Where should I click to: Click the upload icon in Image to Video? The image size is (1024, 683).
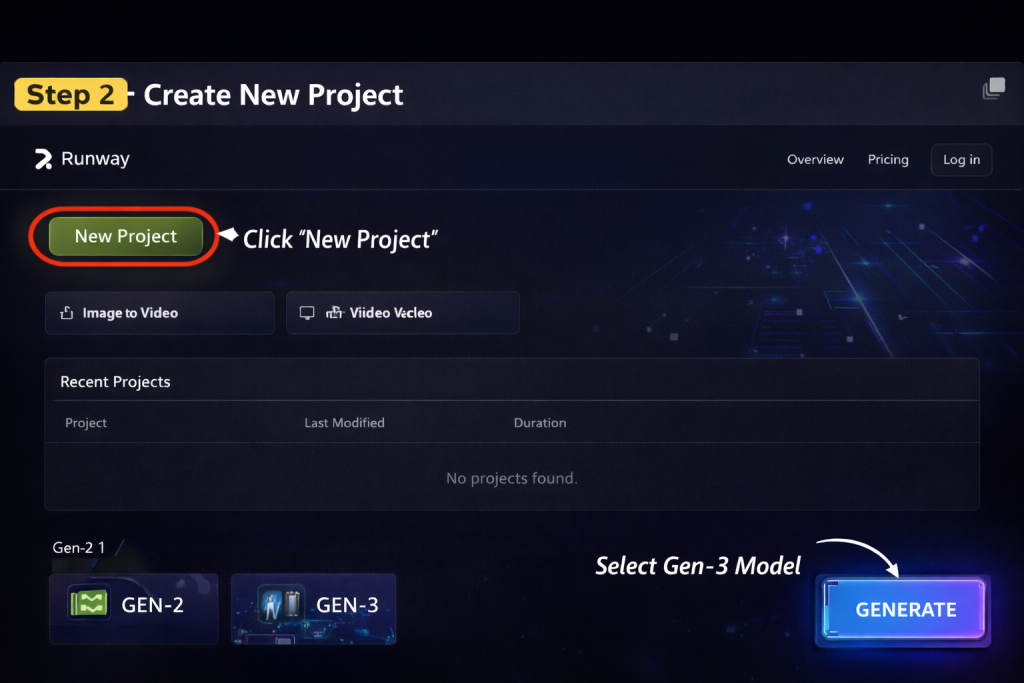click(67, 313)
